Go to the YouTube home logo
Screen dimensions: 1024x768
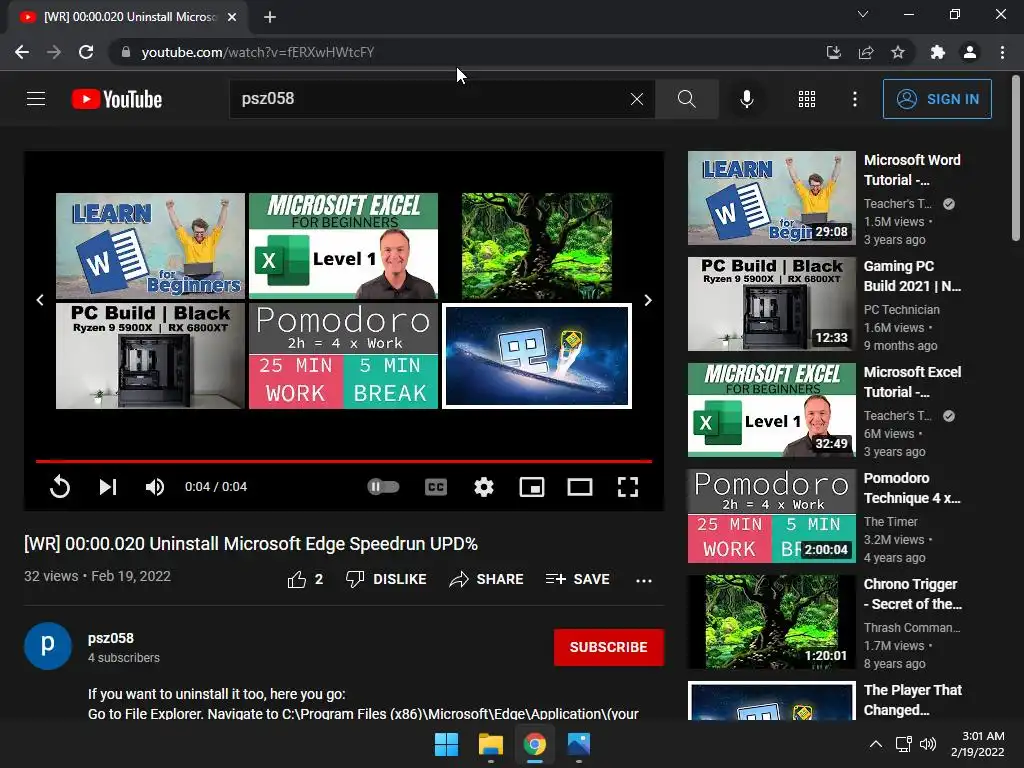117,99
